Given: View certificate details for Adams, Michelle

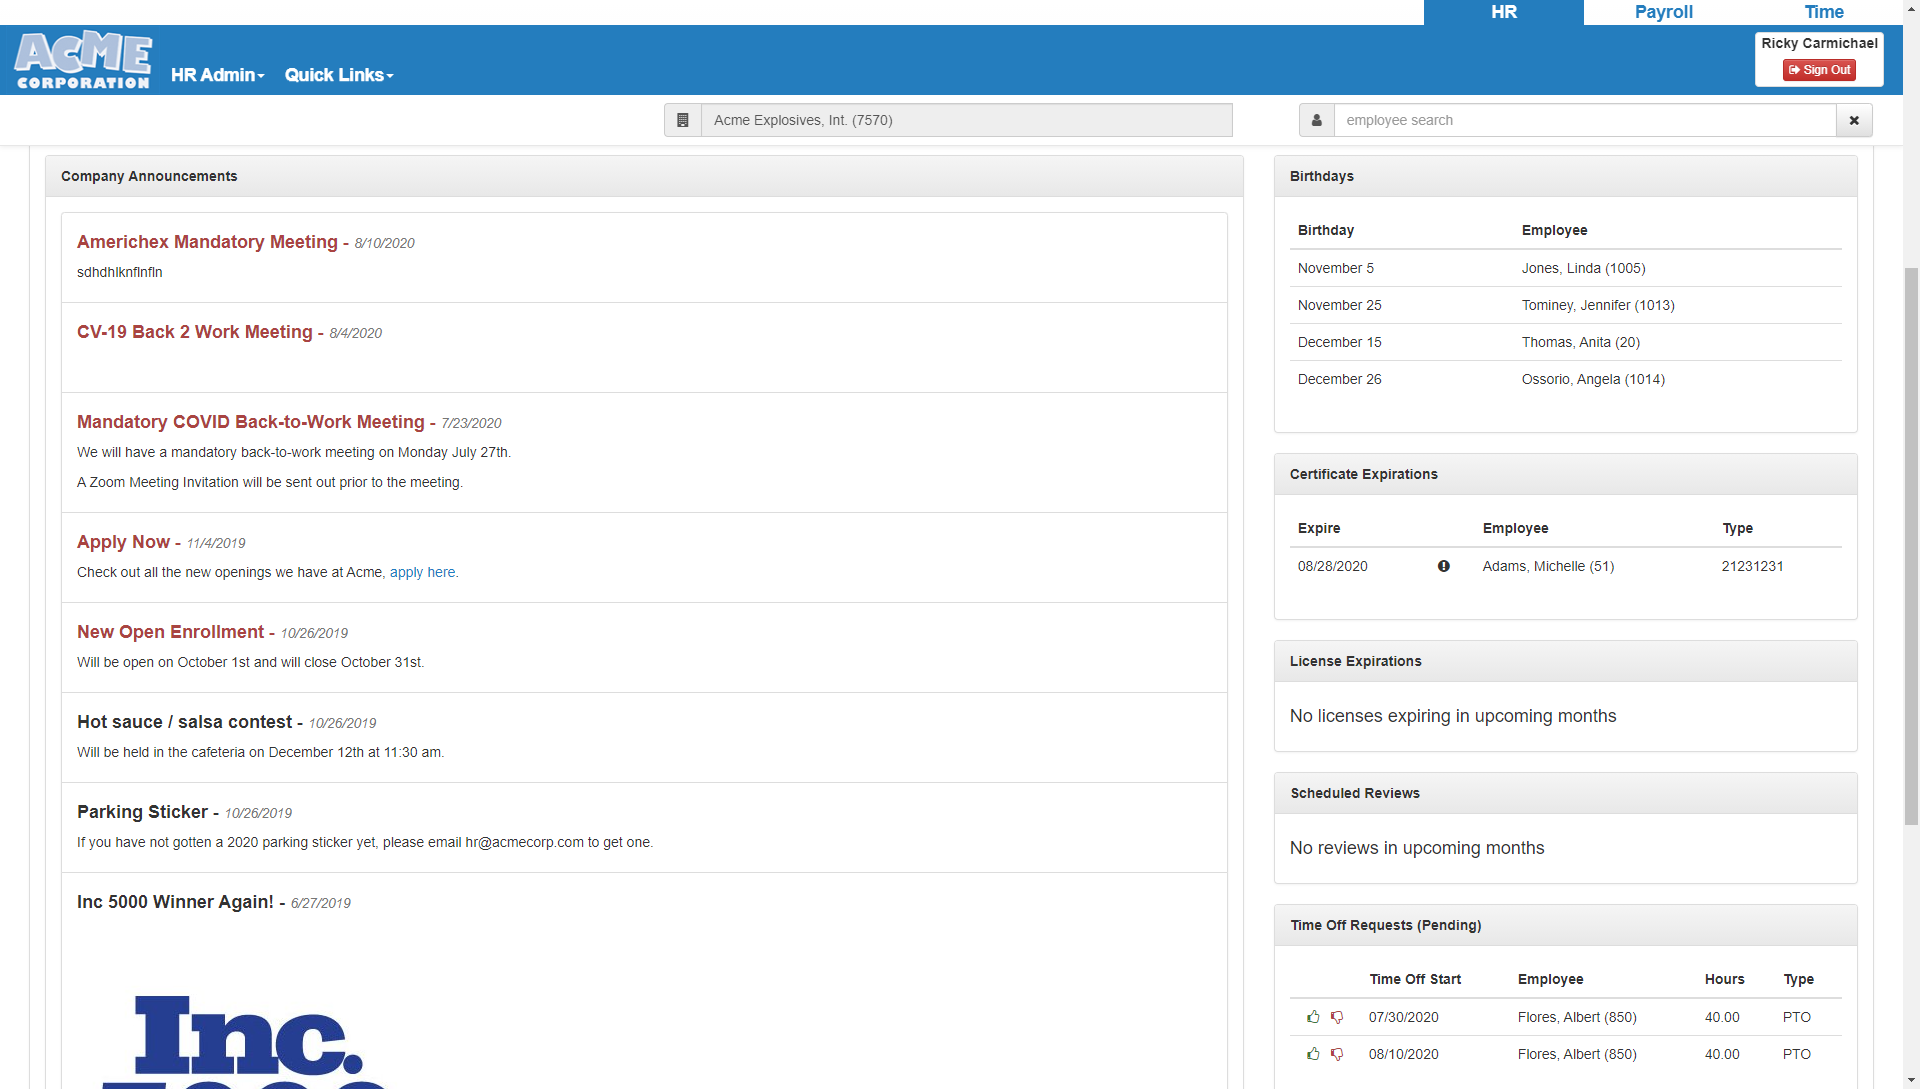Looking at the screenshot, I should (1443, 566).
